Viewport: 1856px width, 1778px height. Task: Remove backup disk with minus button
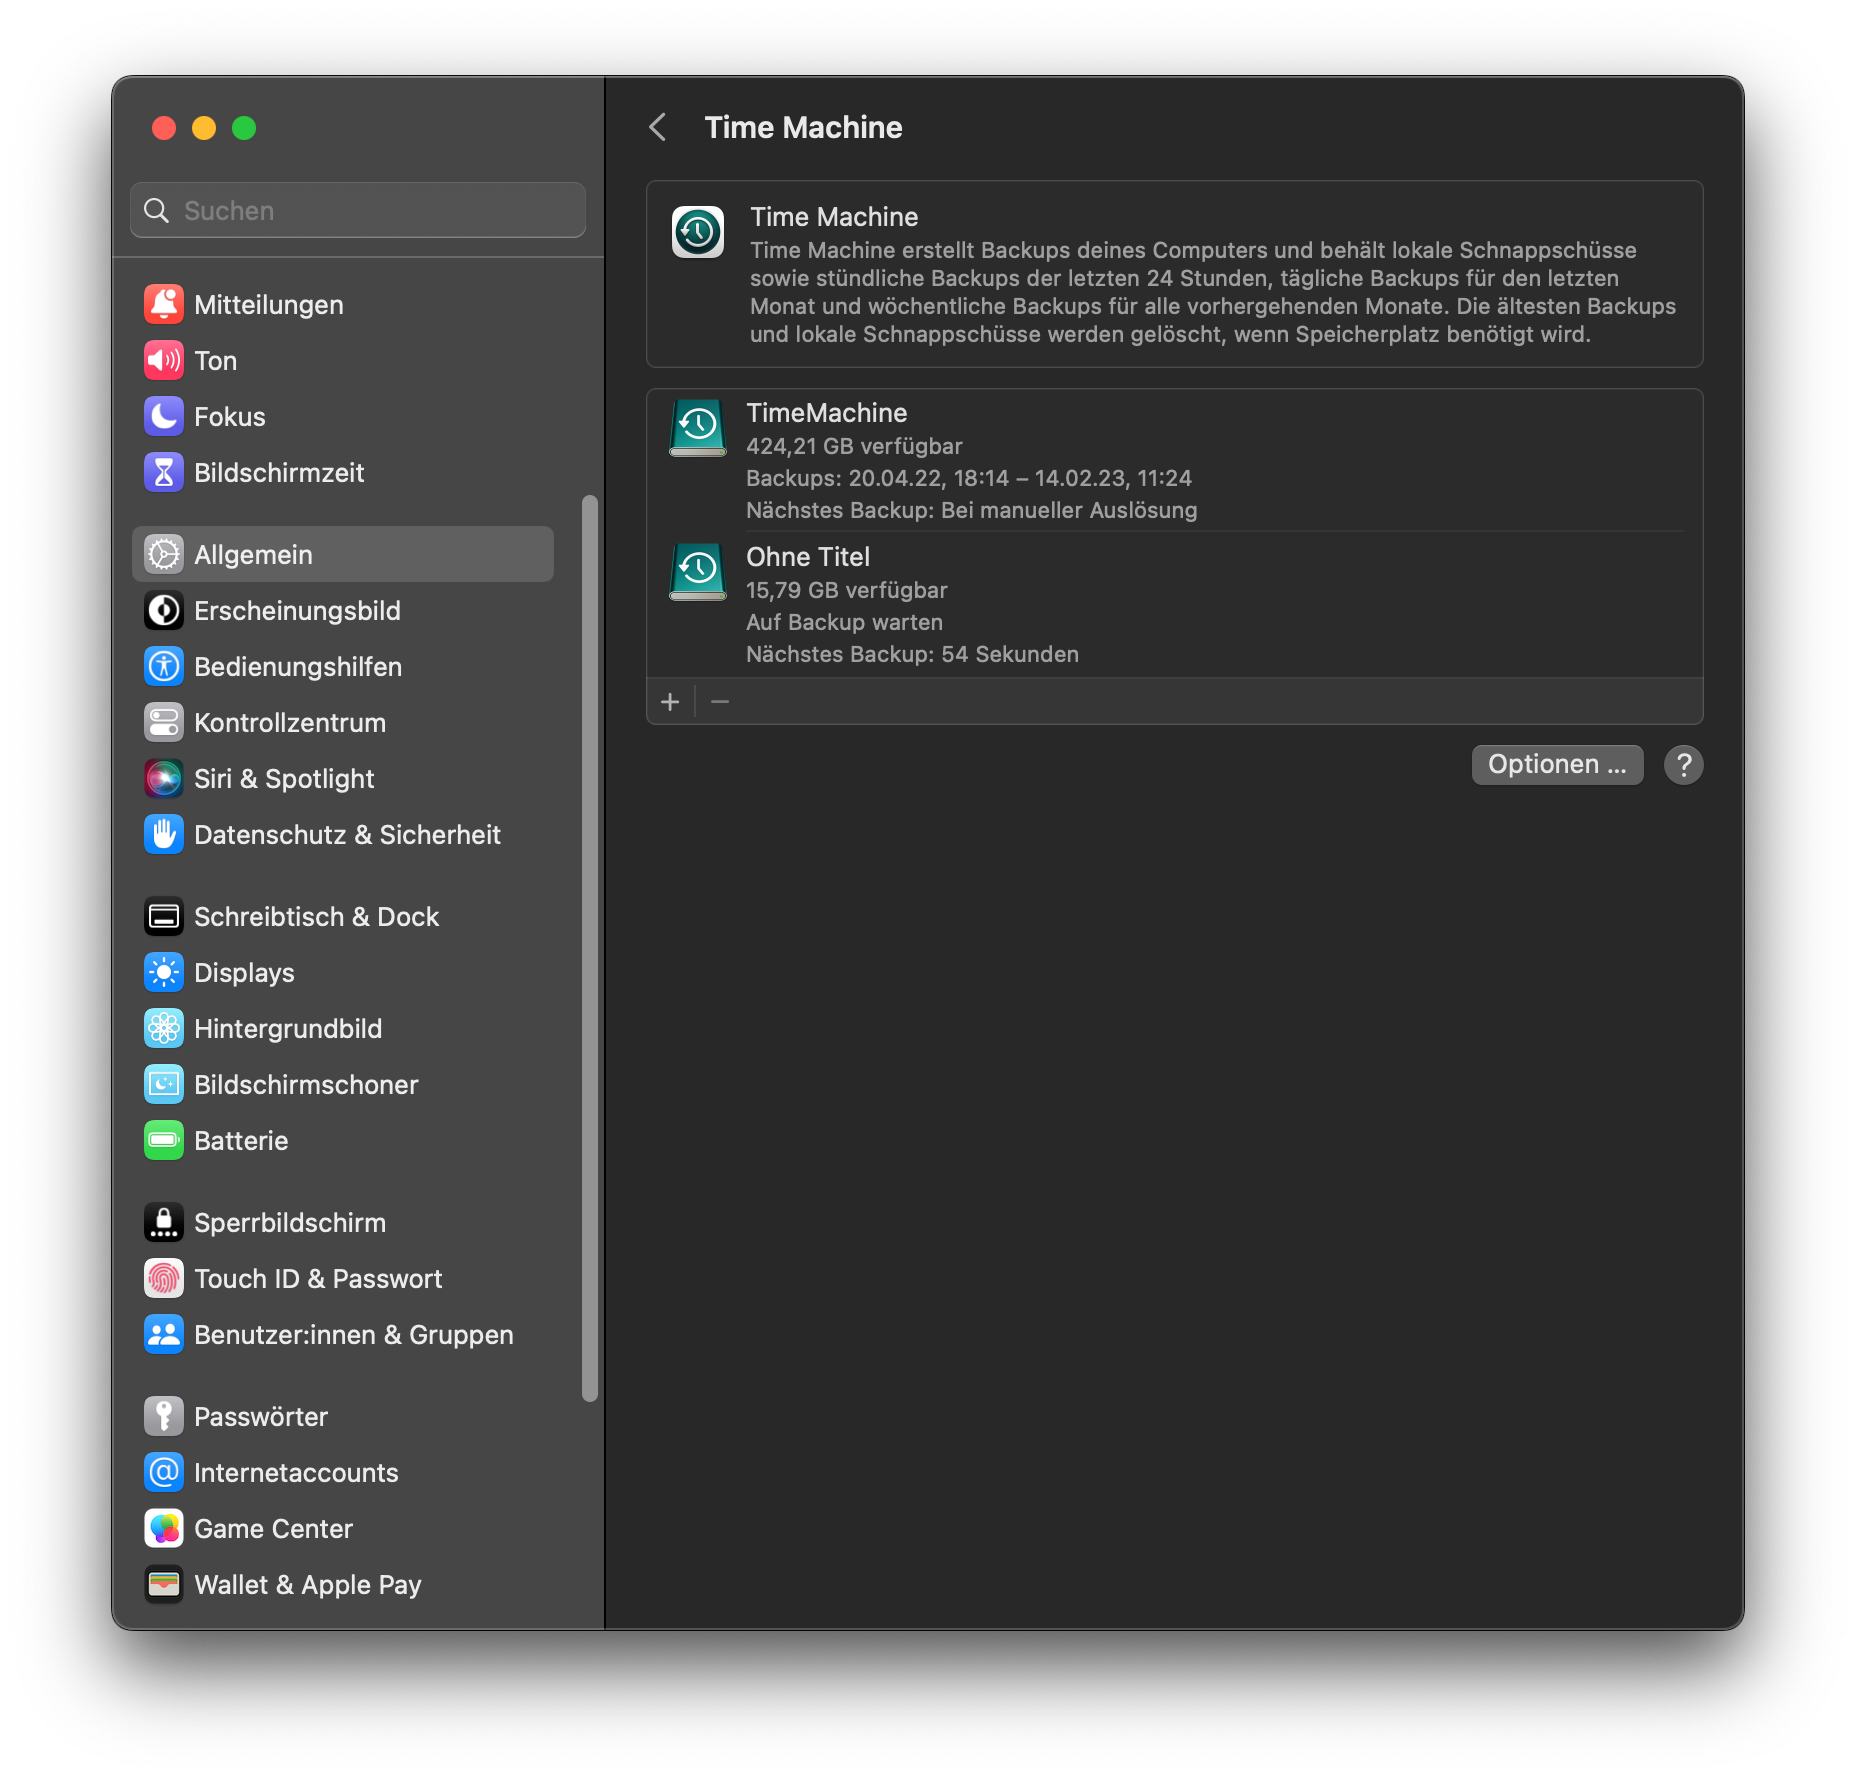coord(720,702)
